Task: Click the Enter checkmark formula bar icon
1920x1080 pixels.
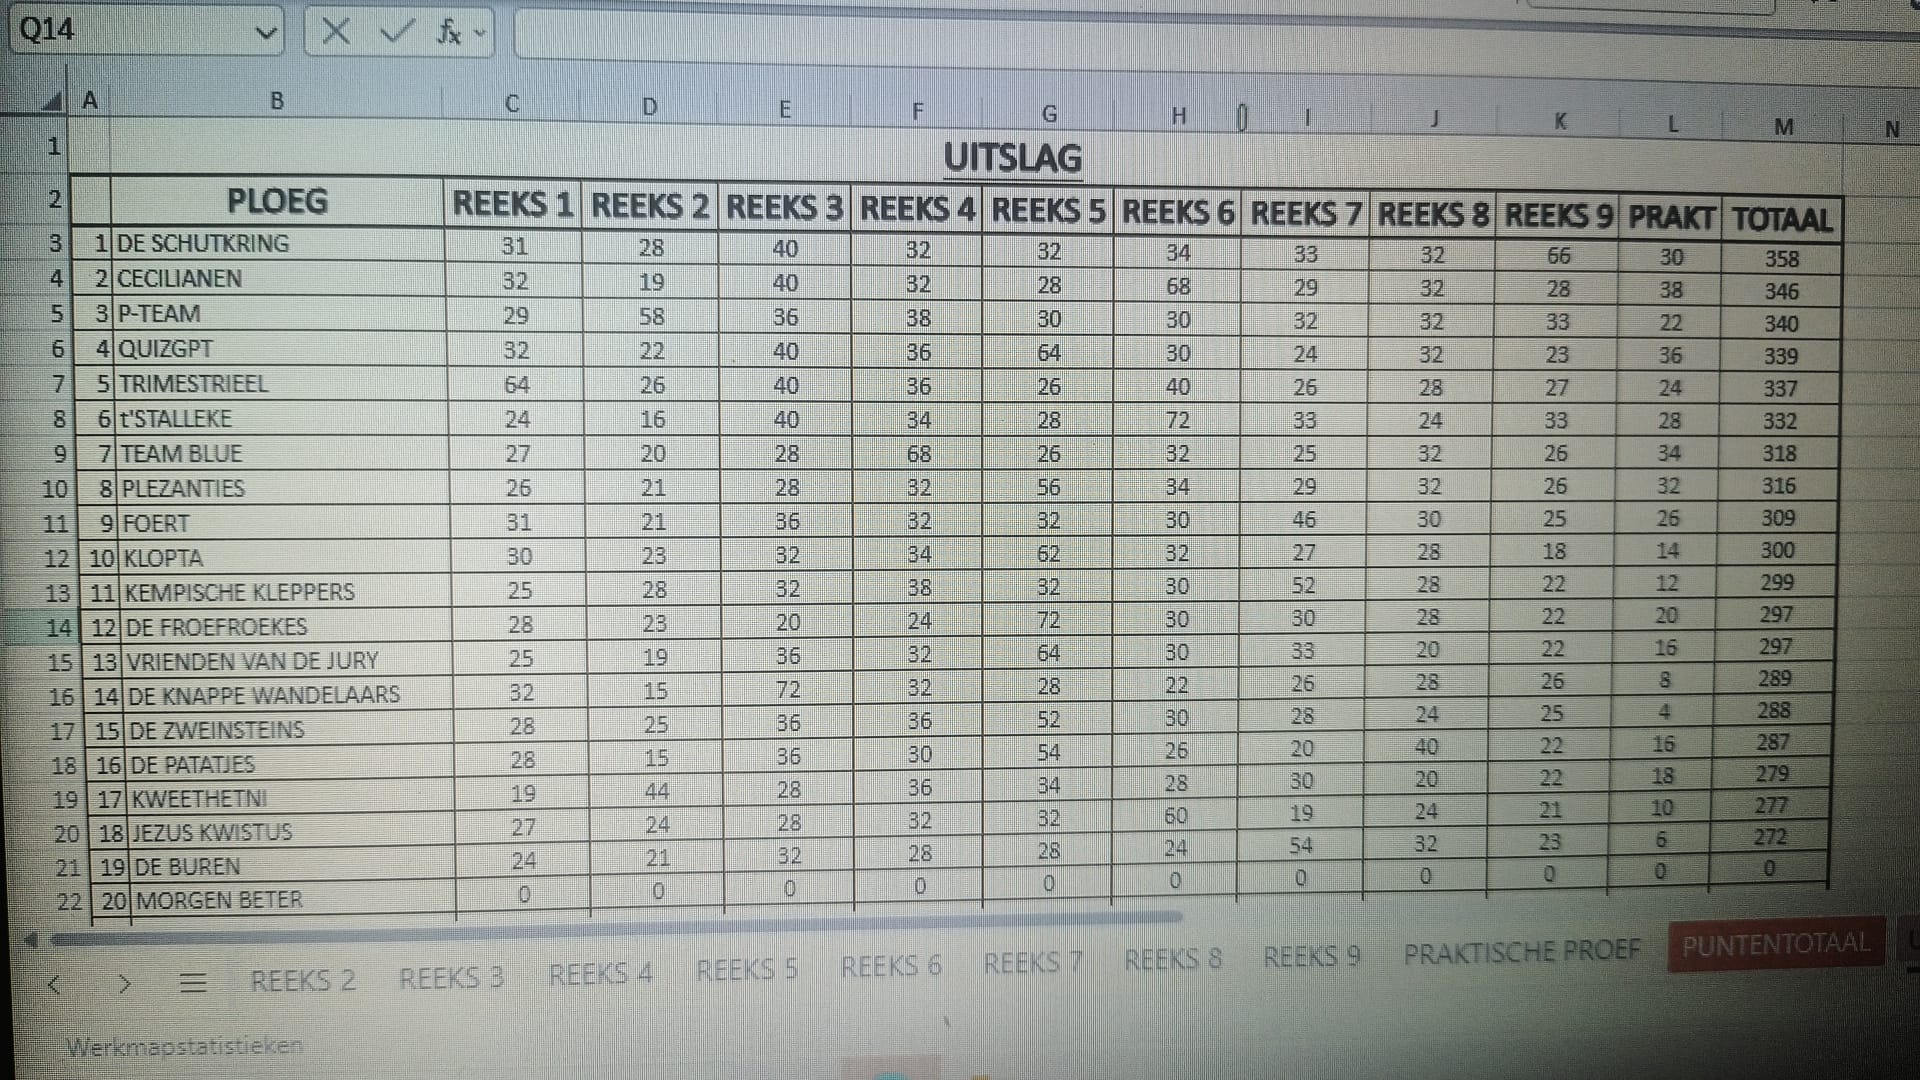Action: click(x=397, y=32)
